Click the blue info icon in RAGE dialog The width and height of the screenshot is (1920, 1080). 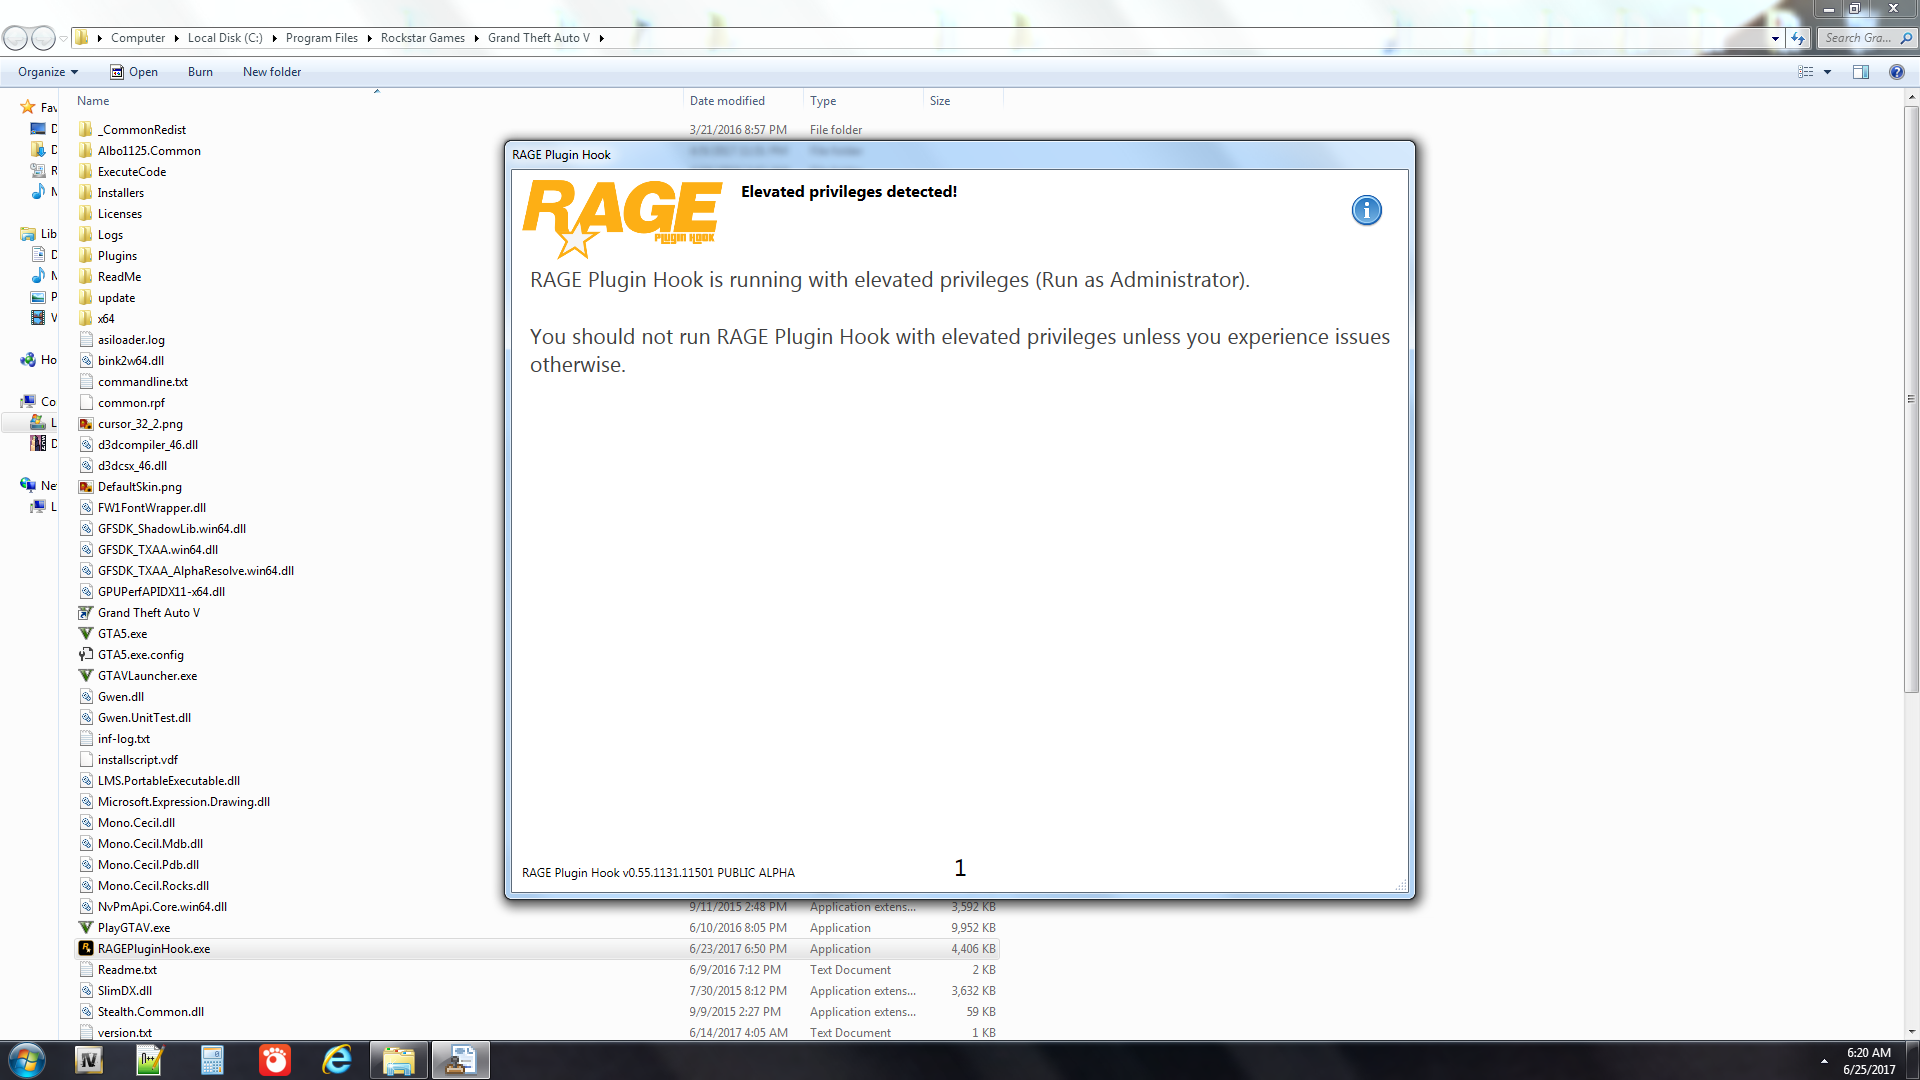[1366, 210]
